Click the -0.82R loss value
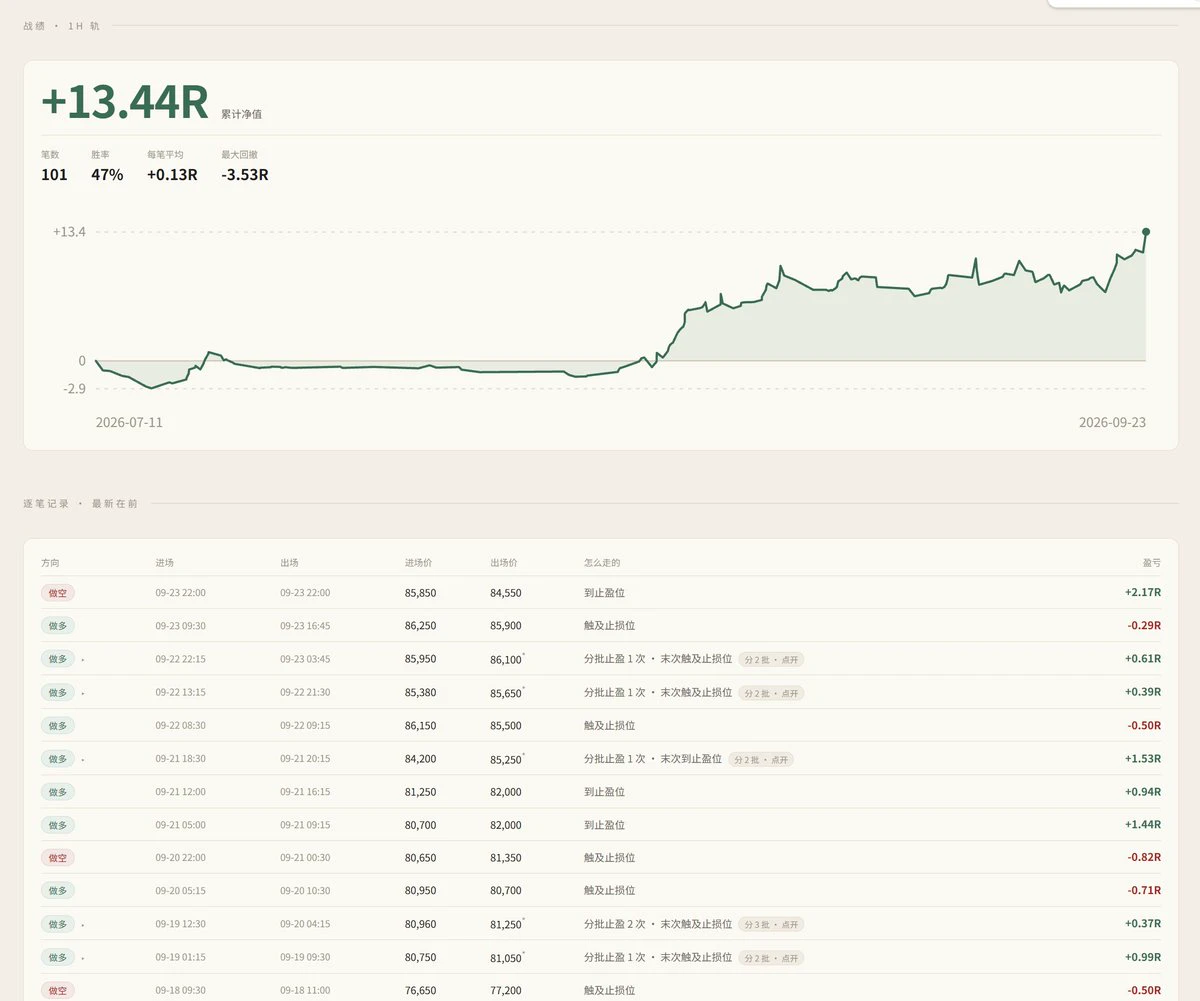Image resolution: width=1200 pixels, height=1001 pixels. tap(1144, 858)
